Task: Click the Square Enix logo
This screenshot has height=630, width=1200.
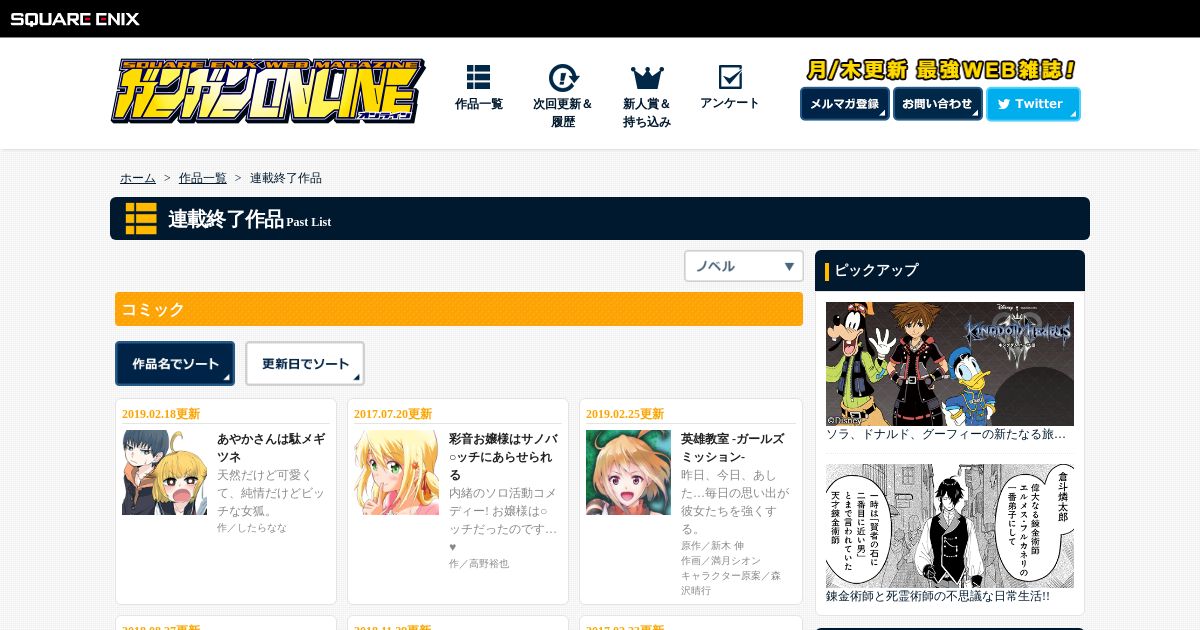Action: (x=75, y=18)
